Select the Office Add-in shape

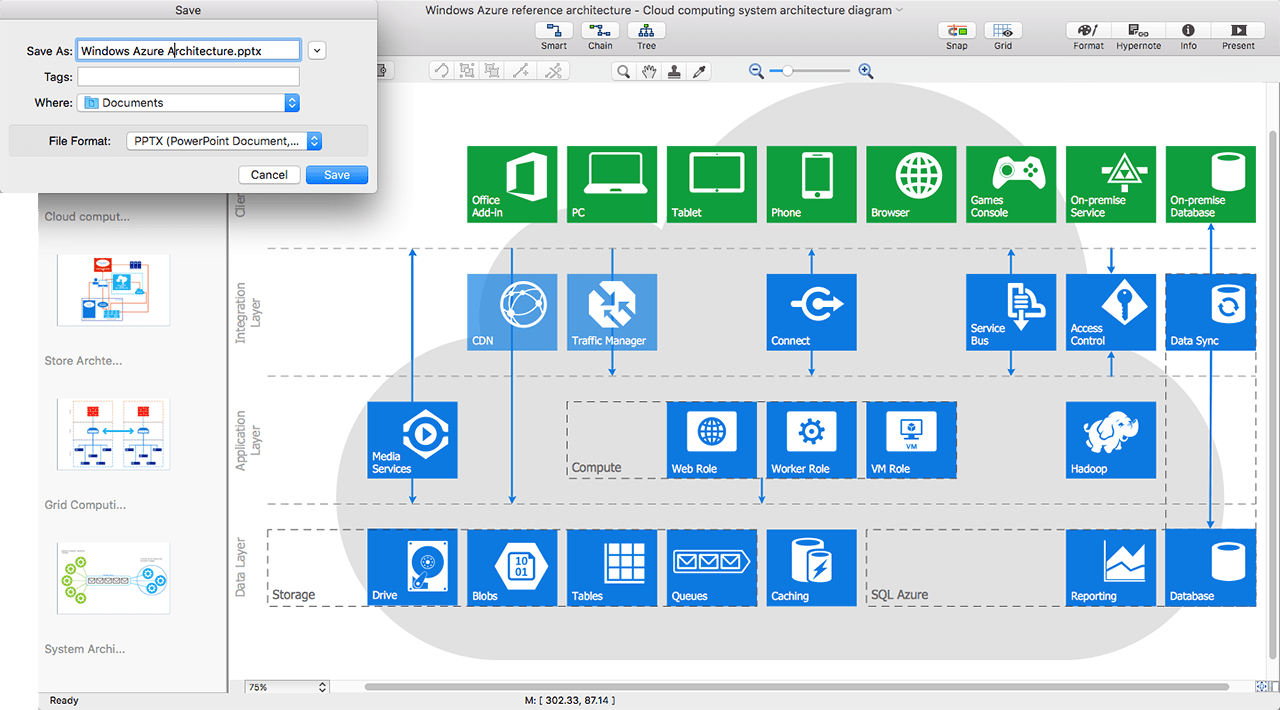click(512, 184)
